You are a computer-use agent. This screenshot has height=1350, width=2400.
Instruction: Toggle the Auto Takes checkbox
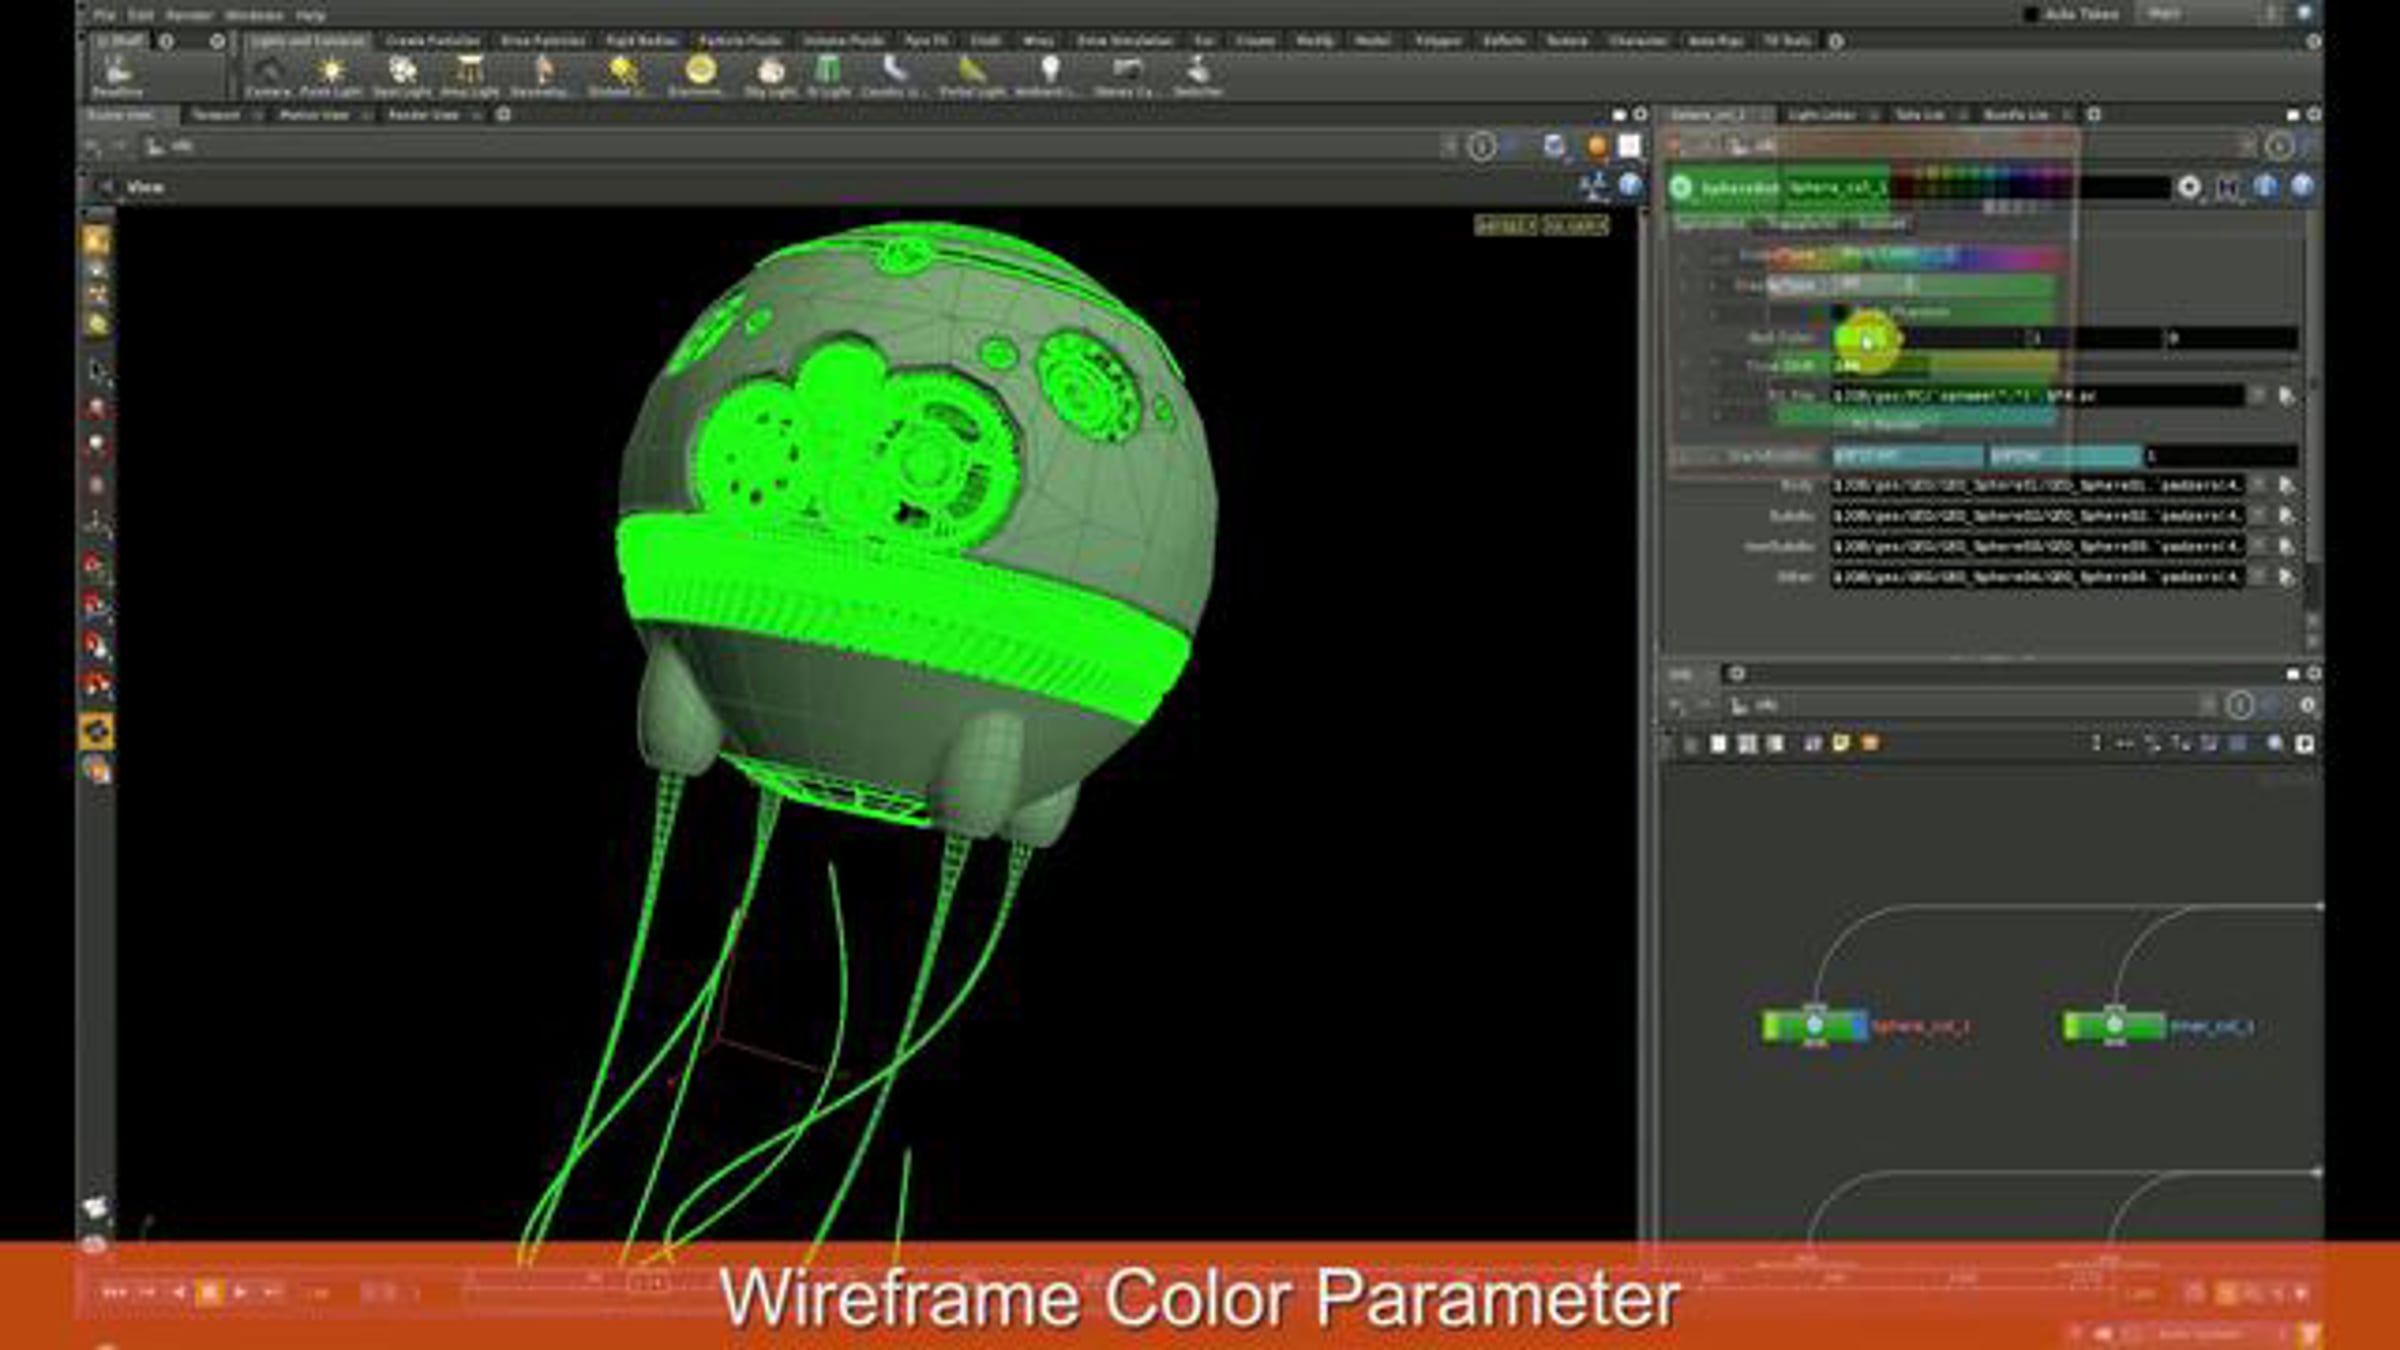click(2031, 14)
